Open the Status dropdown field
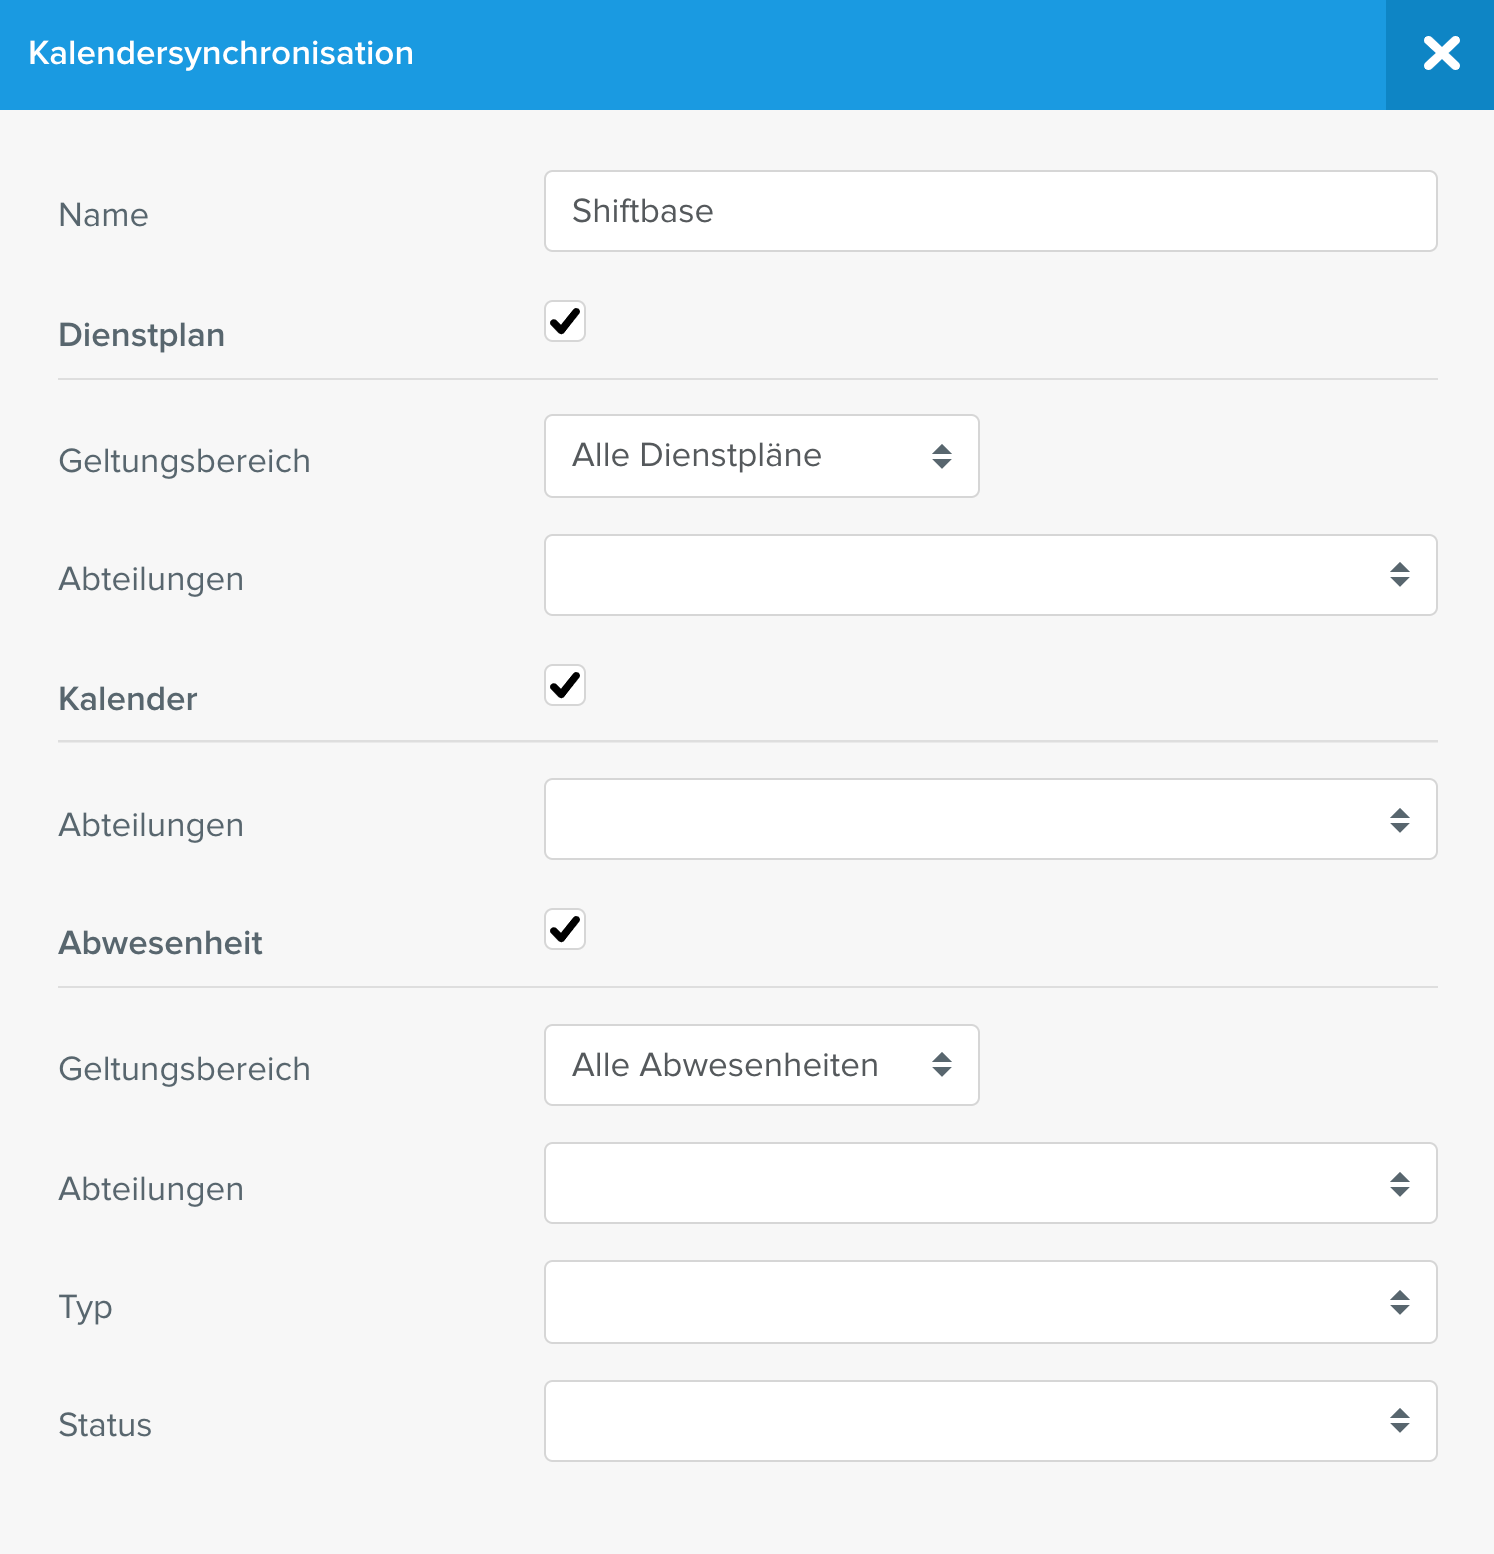1494x1554 pixels. pyautogui.click(x=990, y=1421)
